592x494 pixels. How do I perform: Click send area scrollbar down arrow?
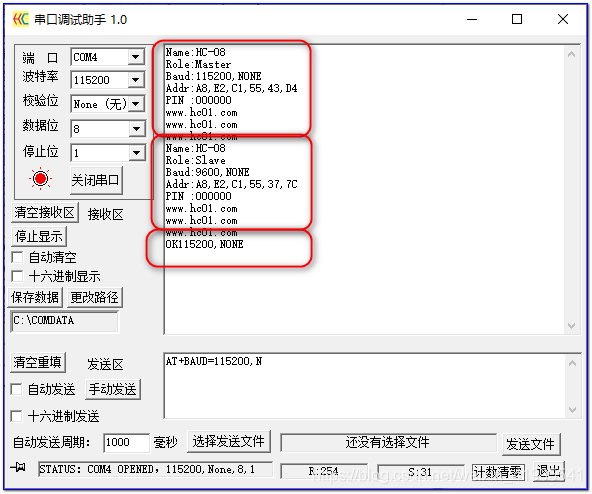pyautogui.click(x=572, y=410)
